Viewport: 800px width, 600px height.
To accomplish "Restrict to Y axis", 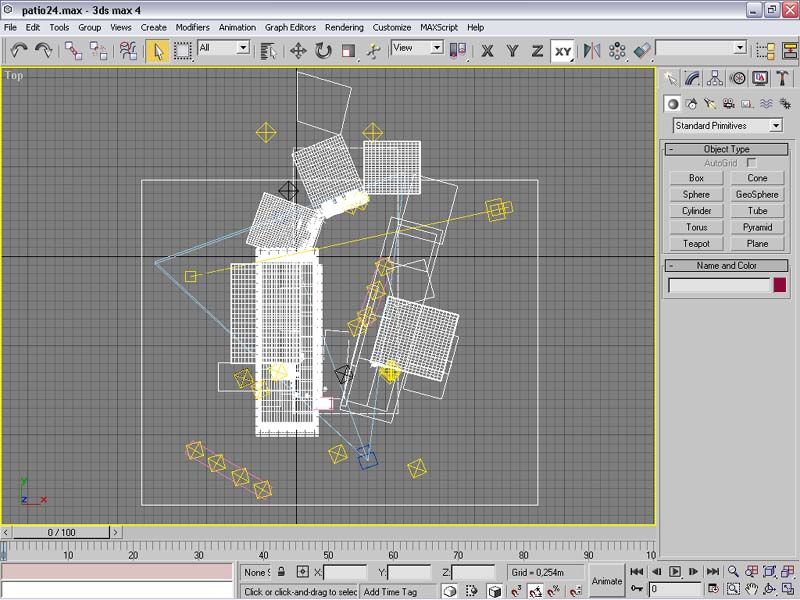I will coord(512,51).
